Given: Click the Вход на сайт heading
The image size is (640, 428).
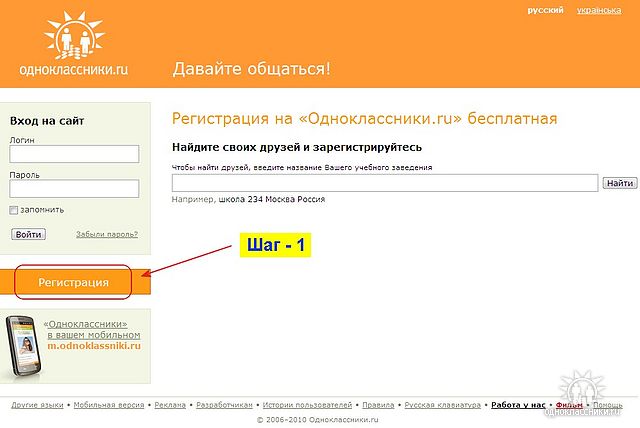Looking at the screenshot, I should [x=47, y=121].
